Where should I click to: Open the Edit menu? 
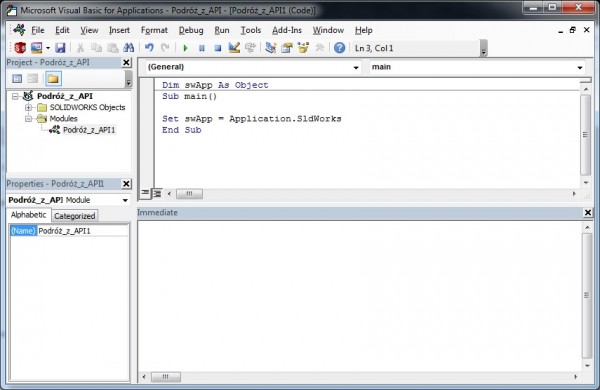62,30
